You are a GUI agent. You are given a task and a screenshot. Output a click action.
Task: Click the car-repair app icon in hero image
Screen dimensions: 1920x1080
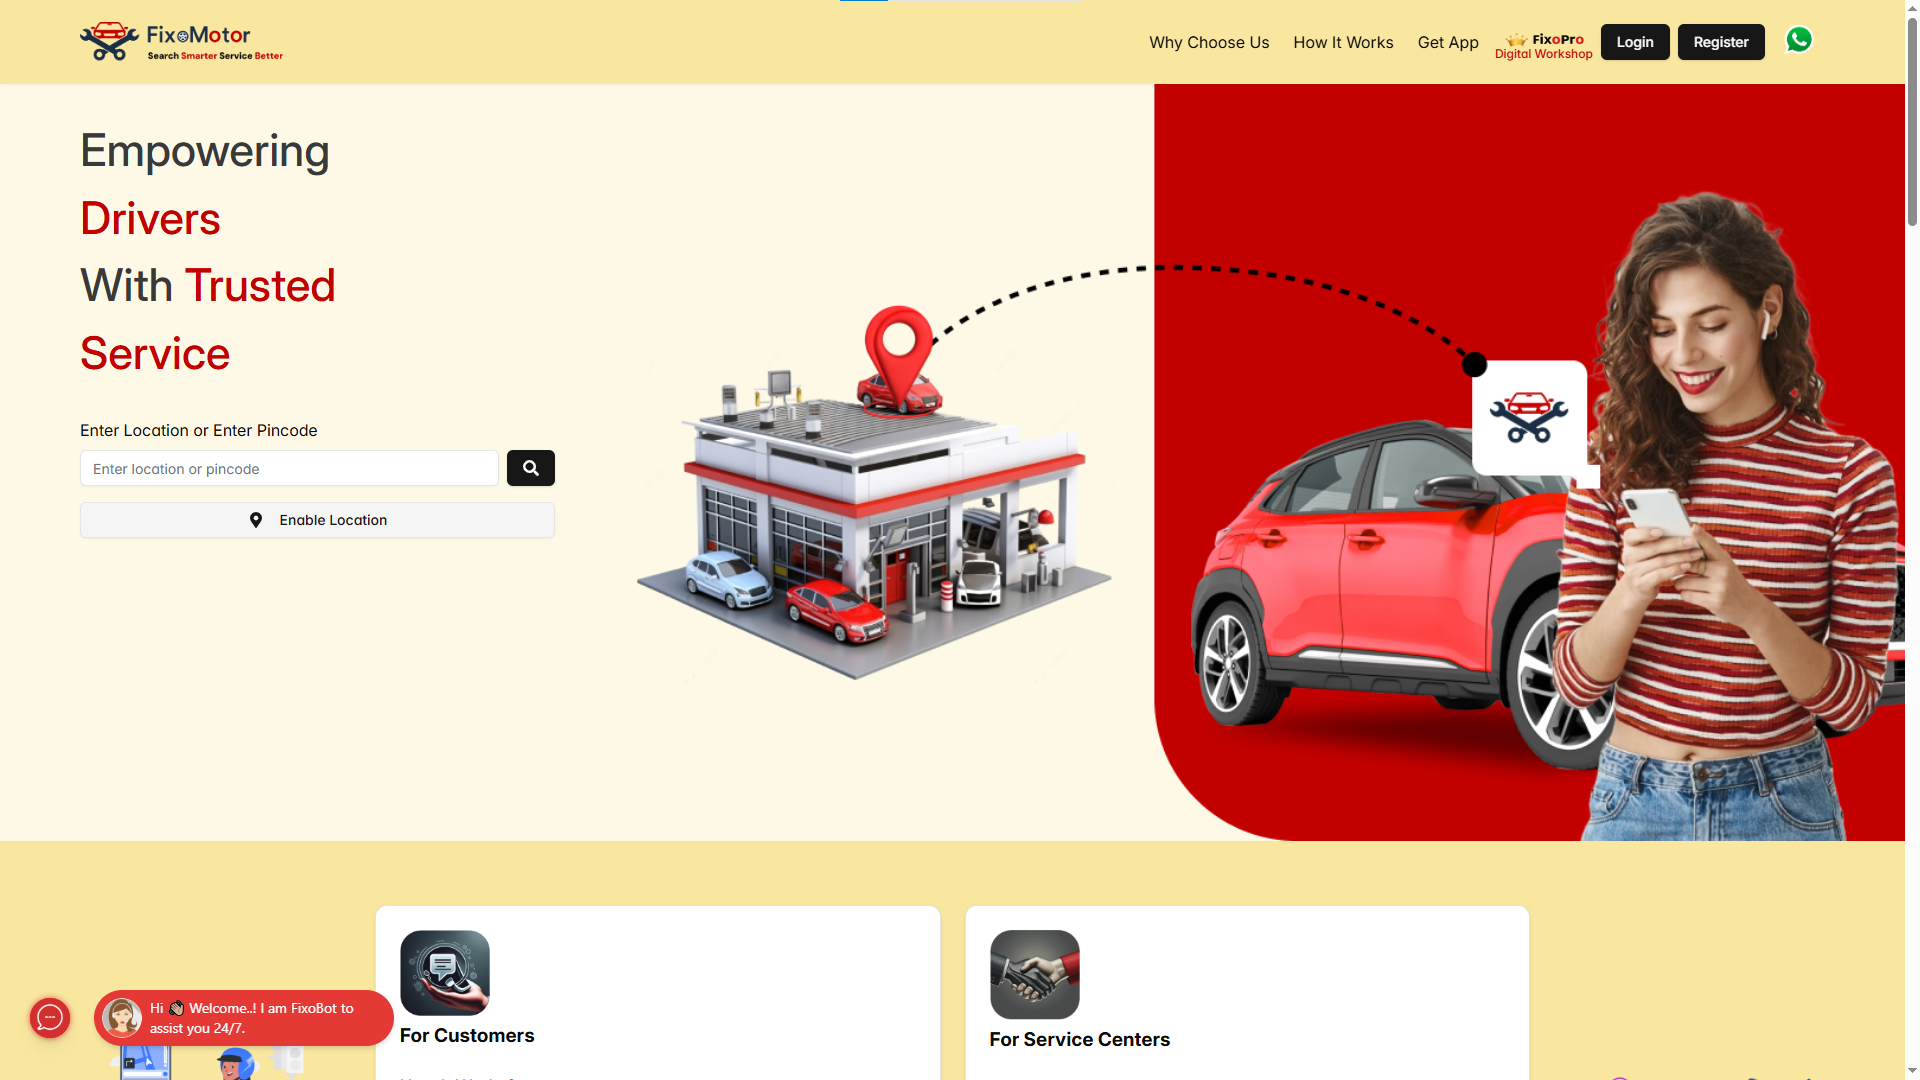click(x=1529, y=420)
